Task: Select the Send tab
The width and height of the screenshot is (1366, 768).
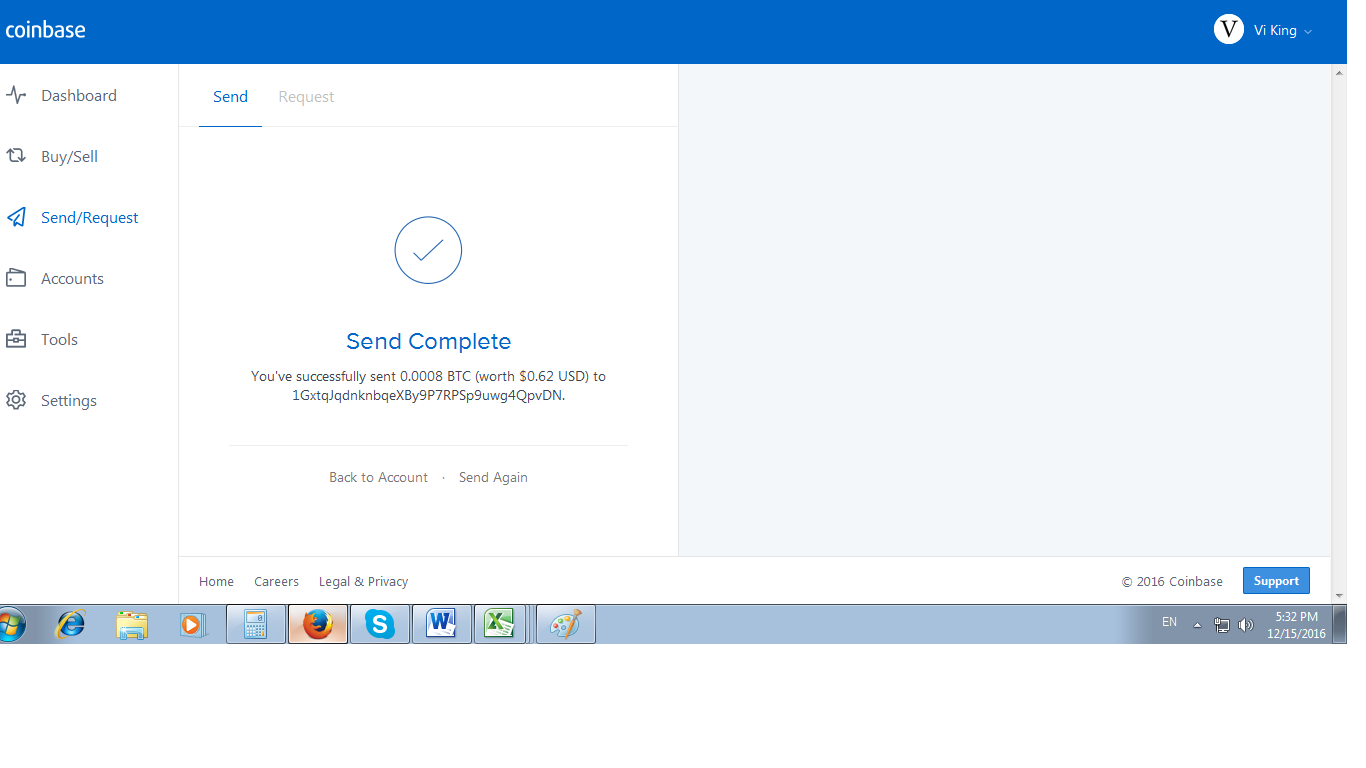Action: 230,97
